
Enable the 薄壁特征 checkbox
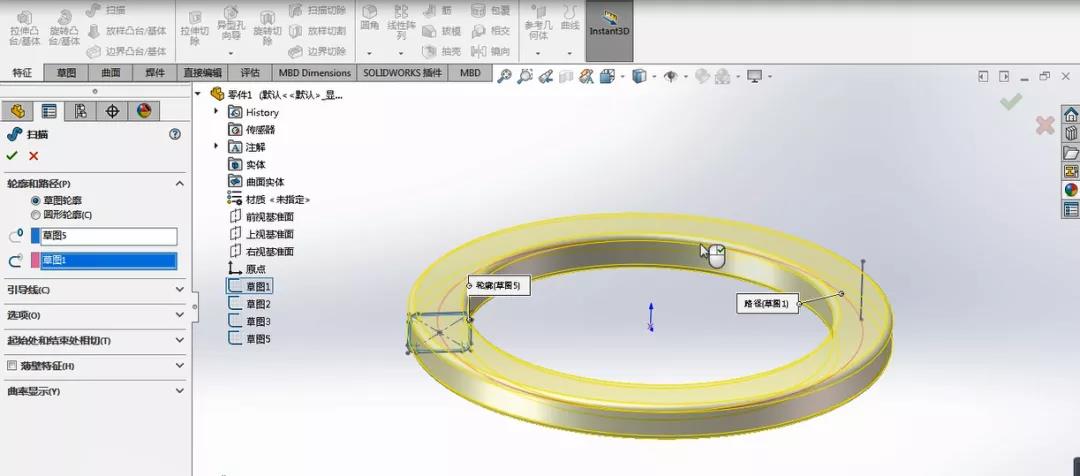click(12, 366)
